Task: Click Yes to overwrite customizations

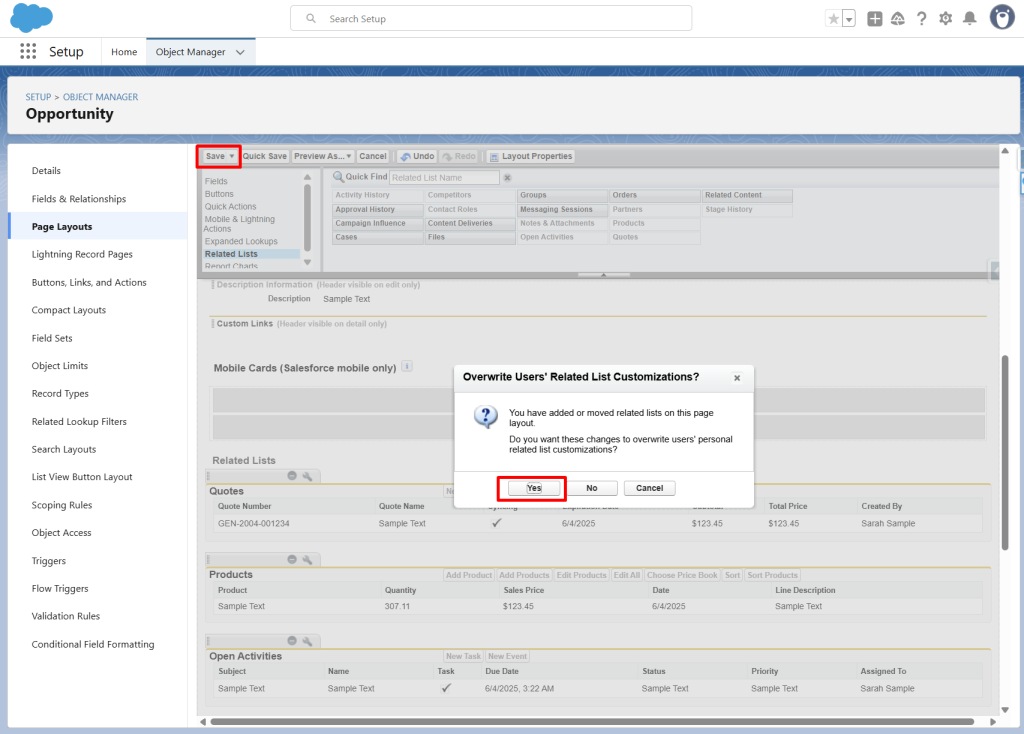Action: pos(533,488)
